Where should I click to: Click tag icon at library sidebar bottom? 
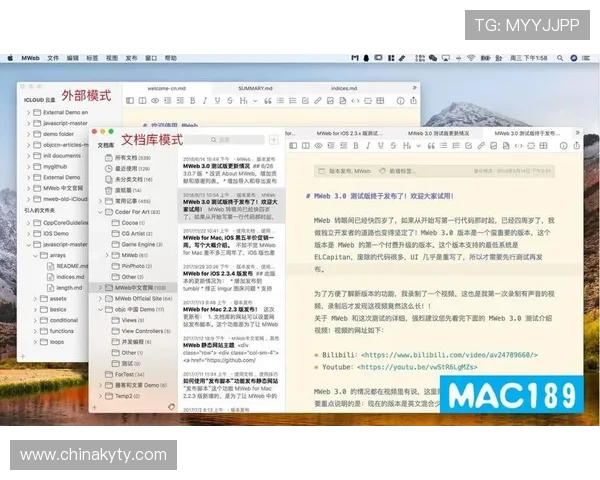click(x=171, y=407)
